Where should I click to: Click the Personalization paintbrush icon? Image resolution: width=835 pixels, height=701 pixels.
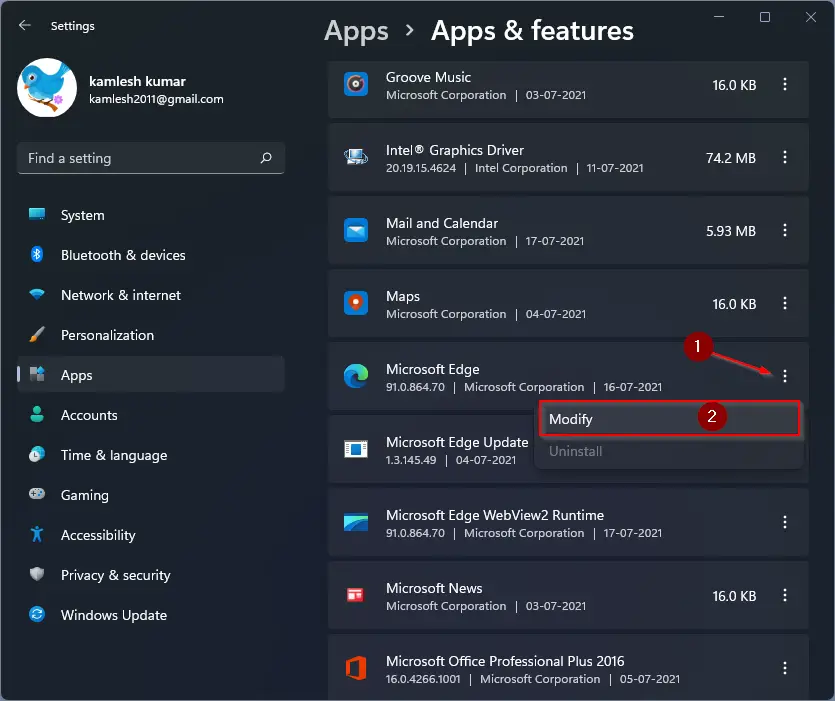click(37, 334)
